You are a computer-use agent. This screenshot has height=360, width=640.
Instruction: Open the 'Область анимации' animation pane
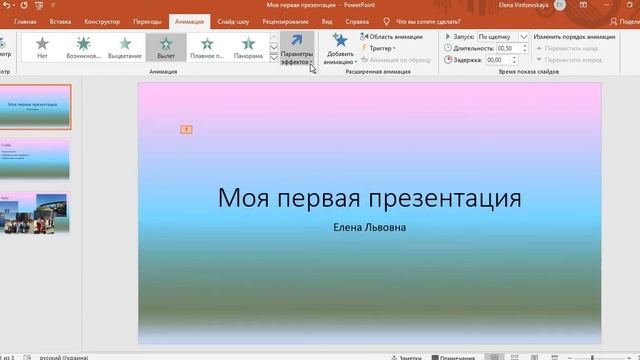click(x=391, y=37)
